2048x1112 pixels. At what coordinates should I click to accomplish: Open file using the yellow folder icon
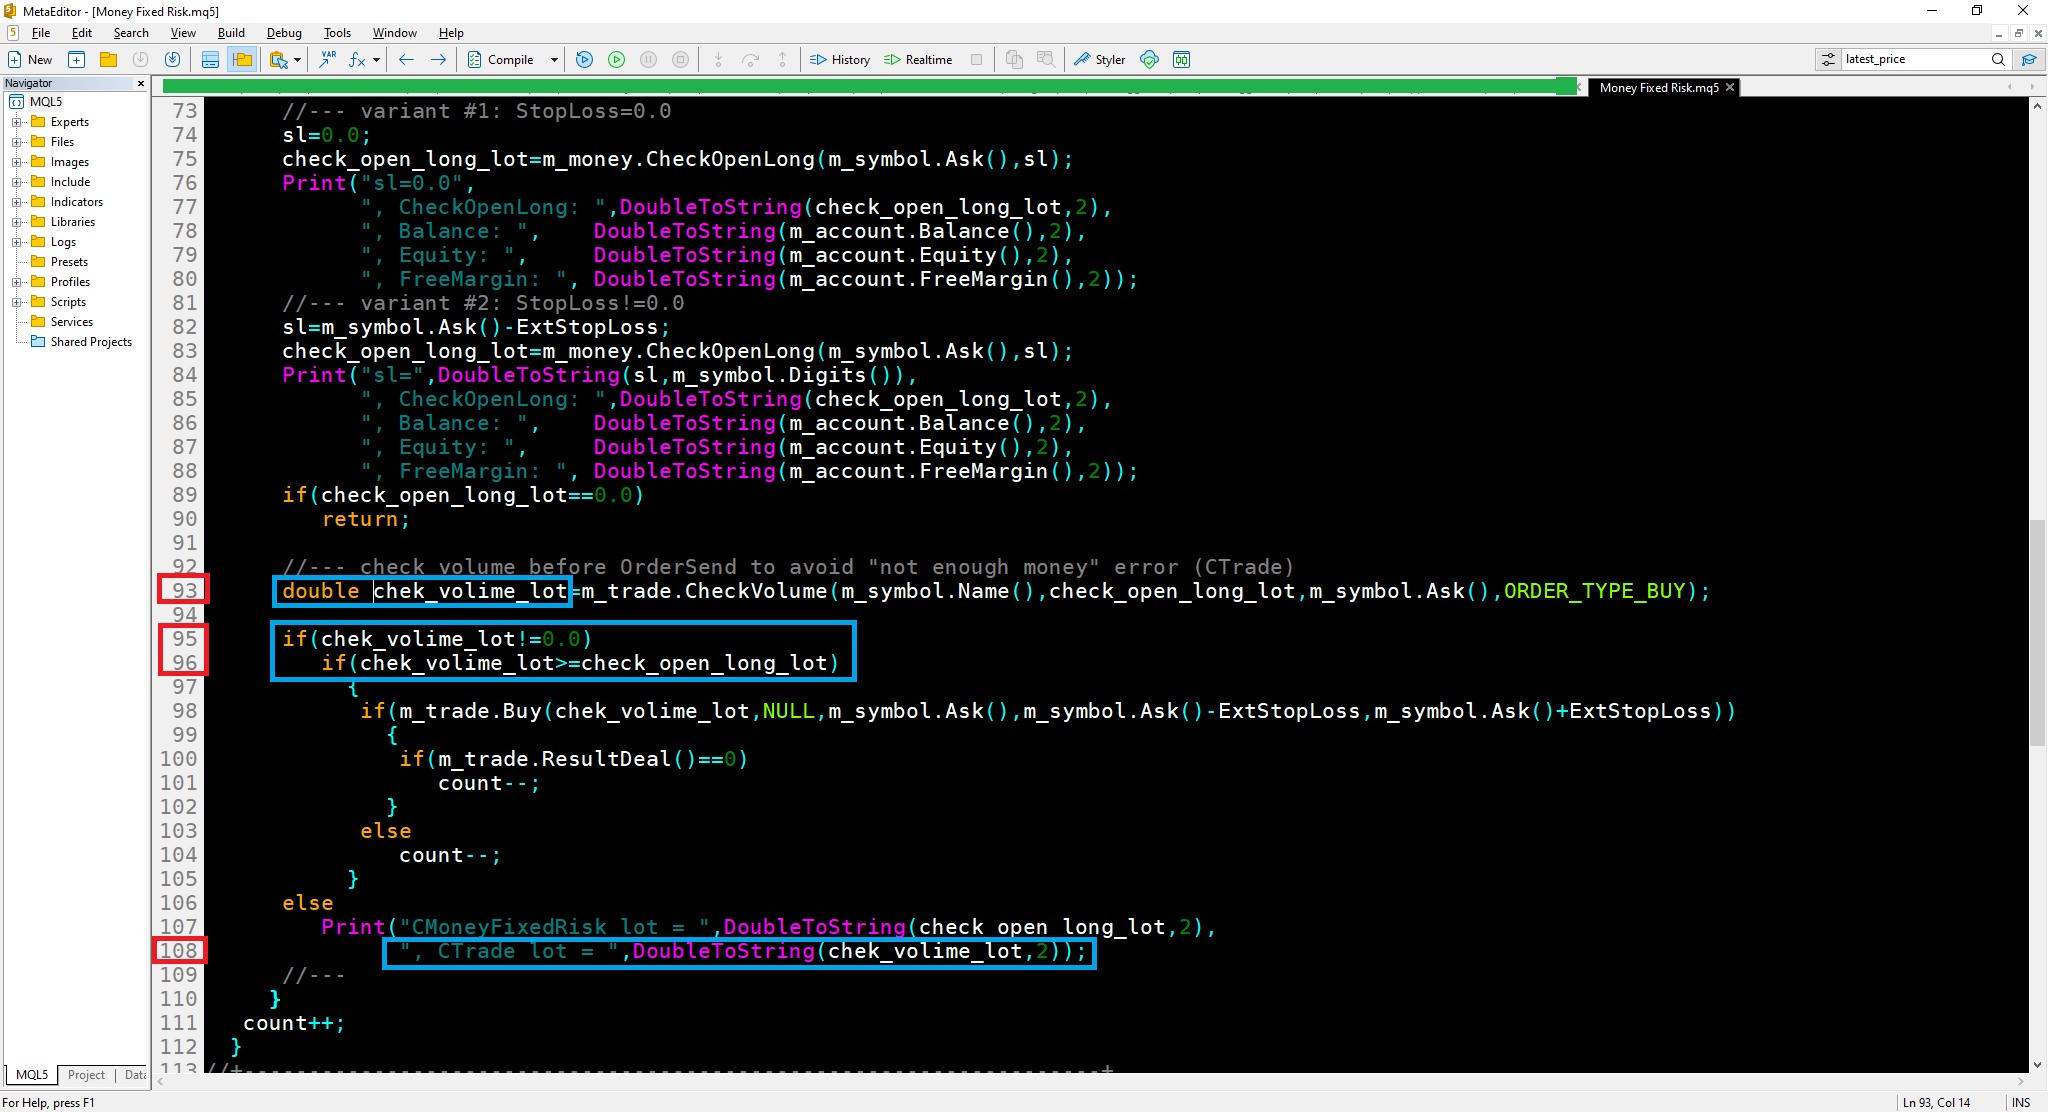coord(108,60)
